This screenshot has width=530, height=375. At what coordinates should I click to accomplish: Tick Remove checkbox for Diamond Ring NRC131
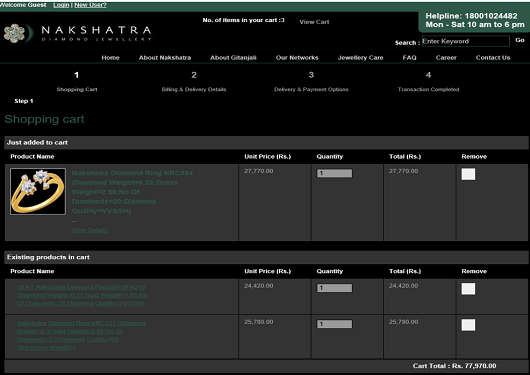[468, 325]
